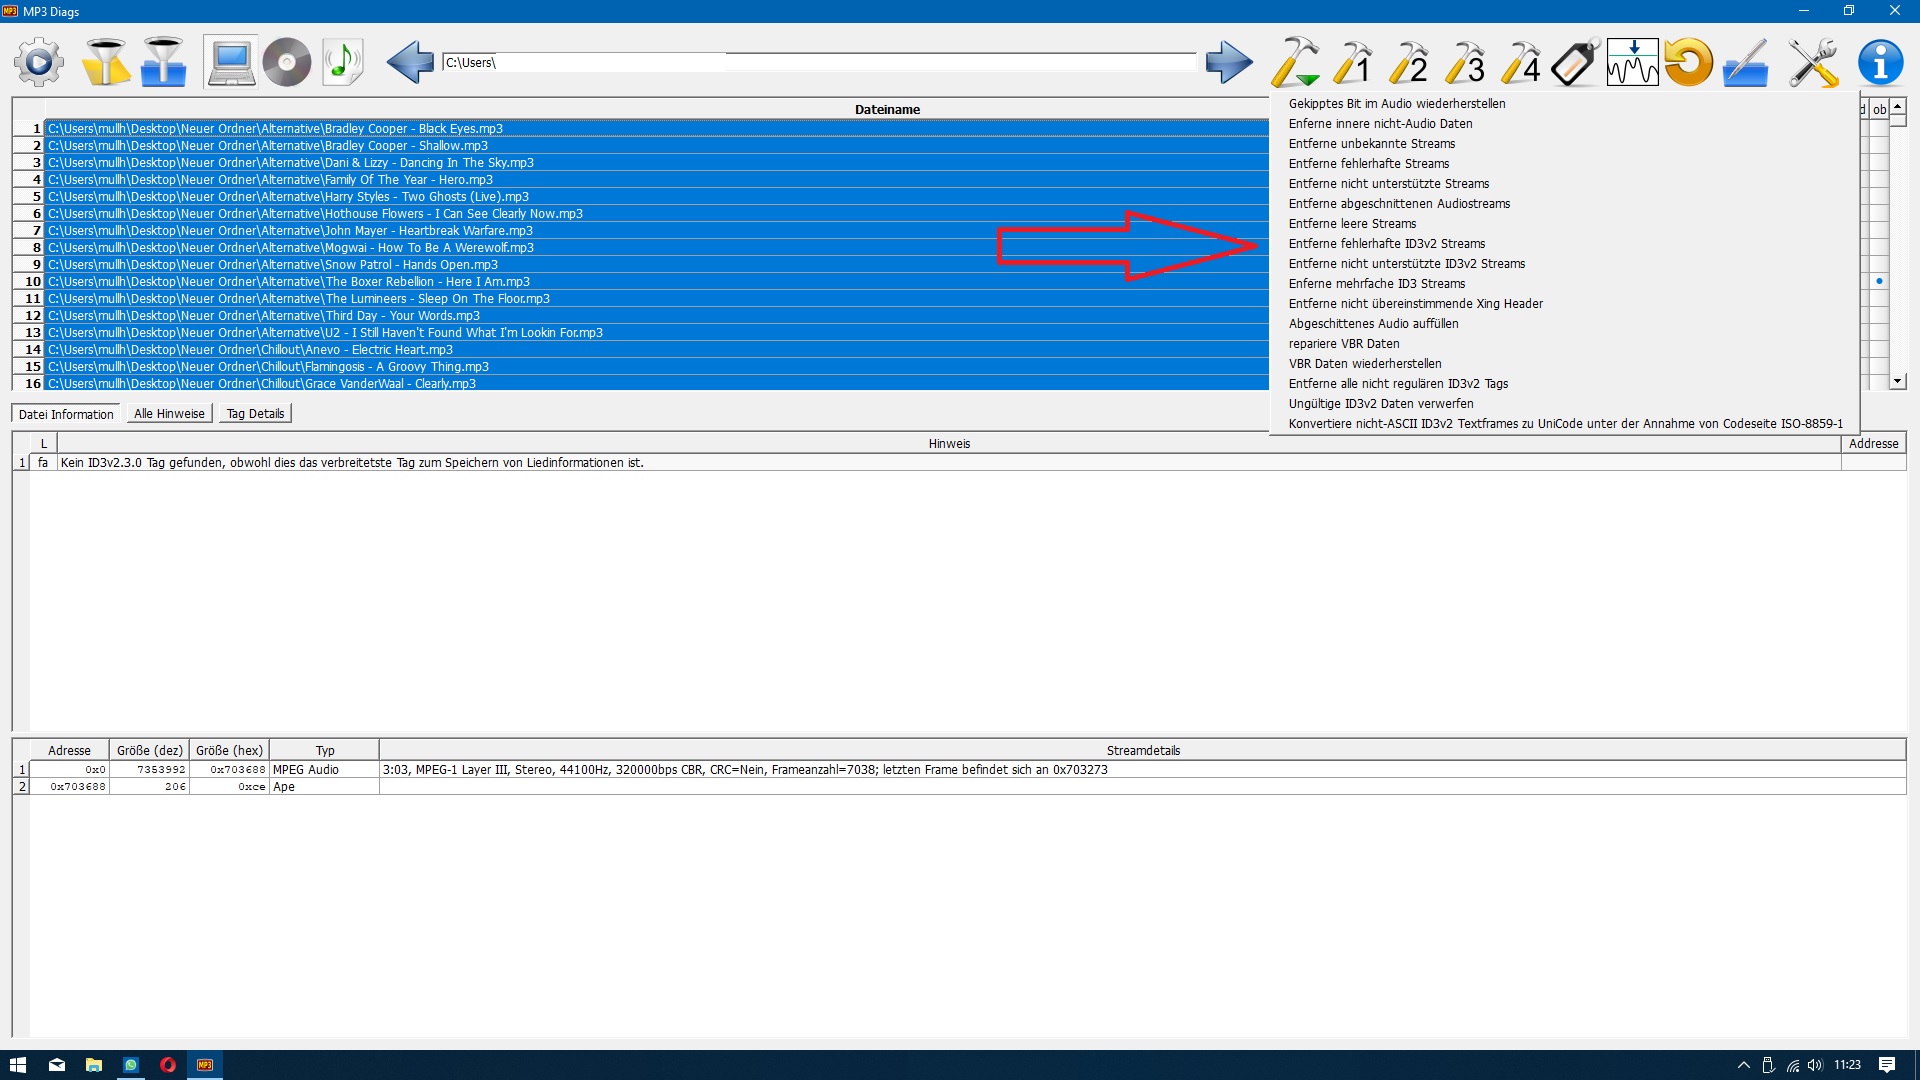Switch to Alle Hinweise tab
This screenshot has width=1920, height=1080.
169,414
